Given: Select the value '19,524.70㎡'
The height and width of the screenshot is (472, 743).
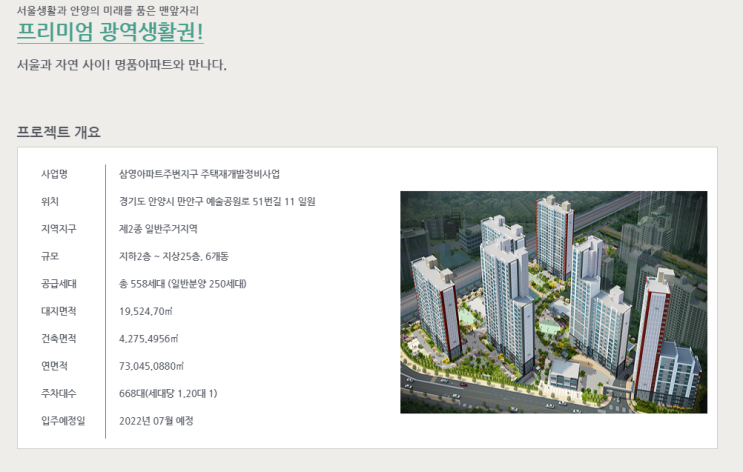Looking at the screenshot, I should coord(146,311).
